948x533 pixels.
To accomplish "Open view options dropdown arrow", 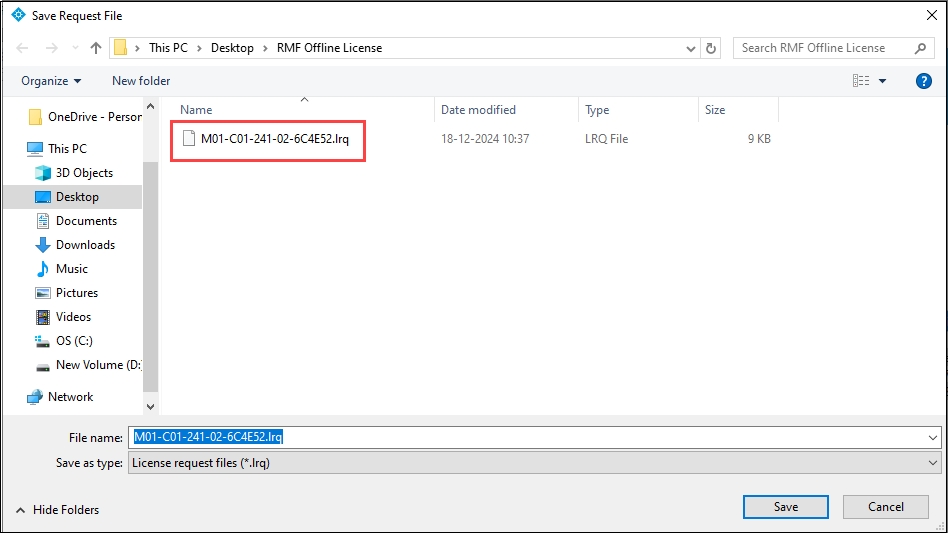I will click(882, 81).
